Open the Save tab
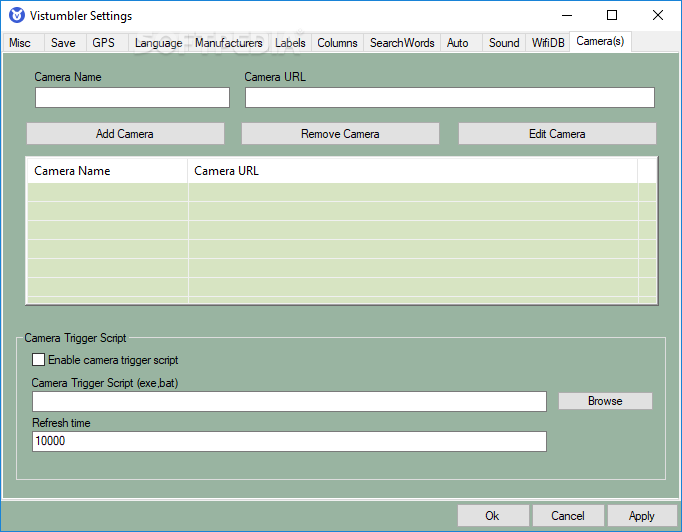This screenshot has height=532, width=682. pyautogui.click(x=63, y=43)
